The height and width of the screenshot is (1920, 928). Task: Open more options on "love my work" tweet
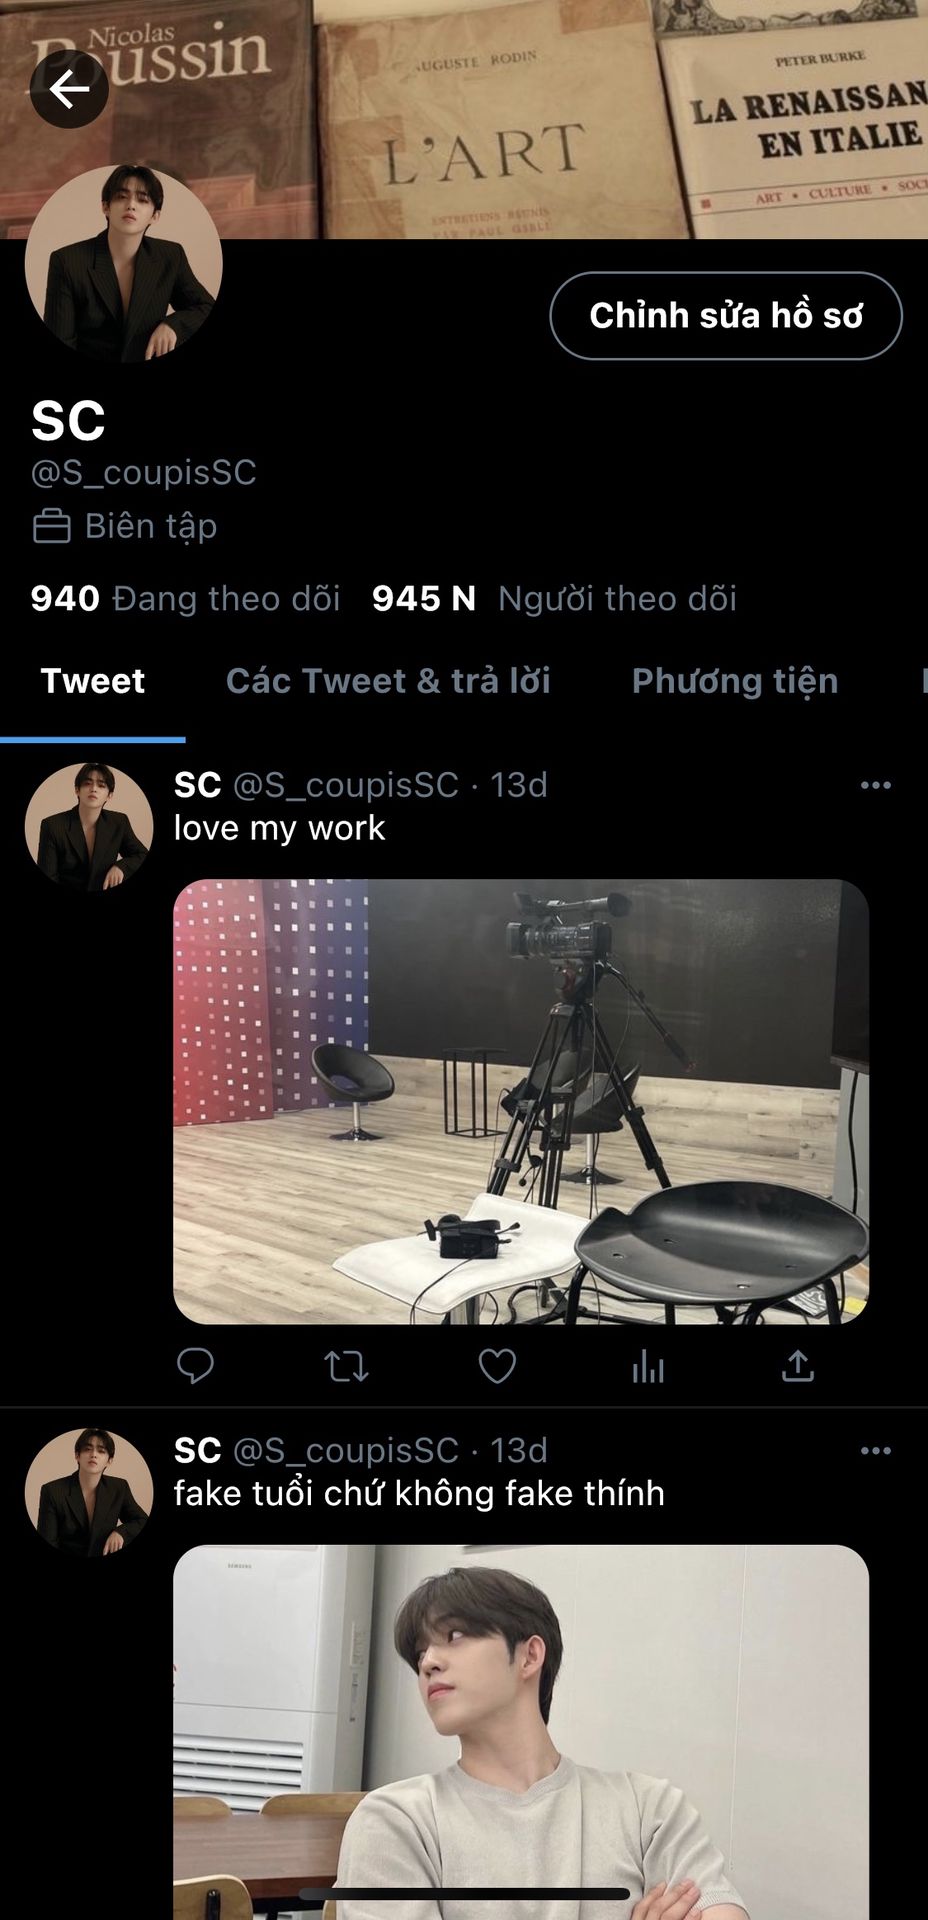875,785
